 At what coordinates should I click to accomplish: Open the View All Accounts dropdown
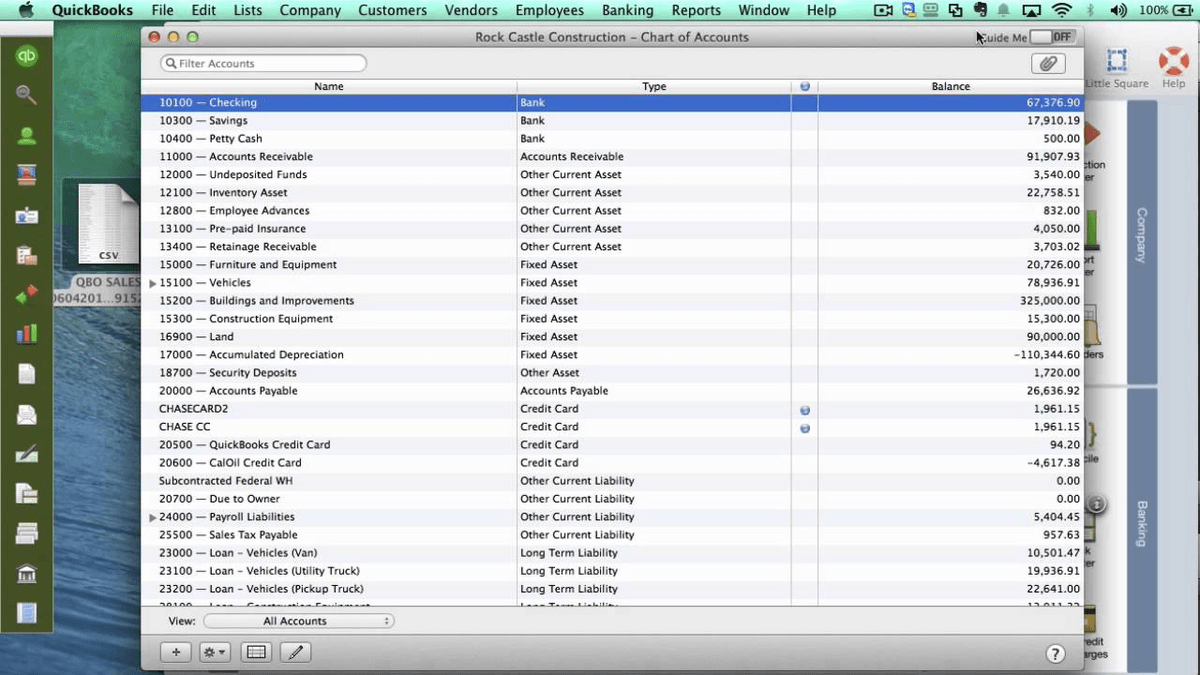[x=298, y=620]
